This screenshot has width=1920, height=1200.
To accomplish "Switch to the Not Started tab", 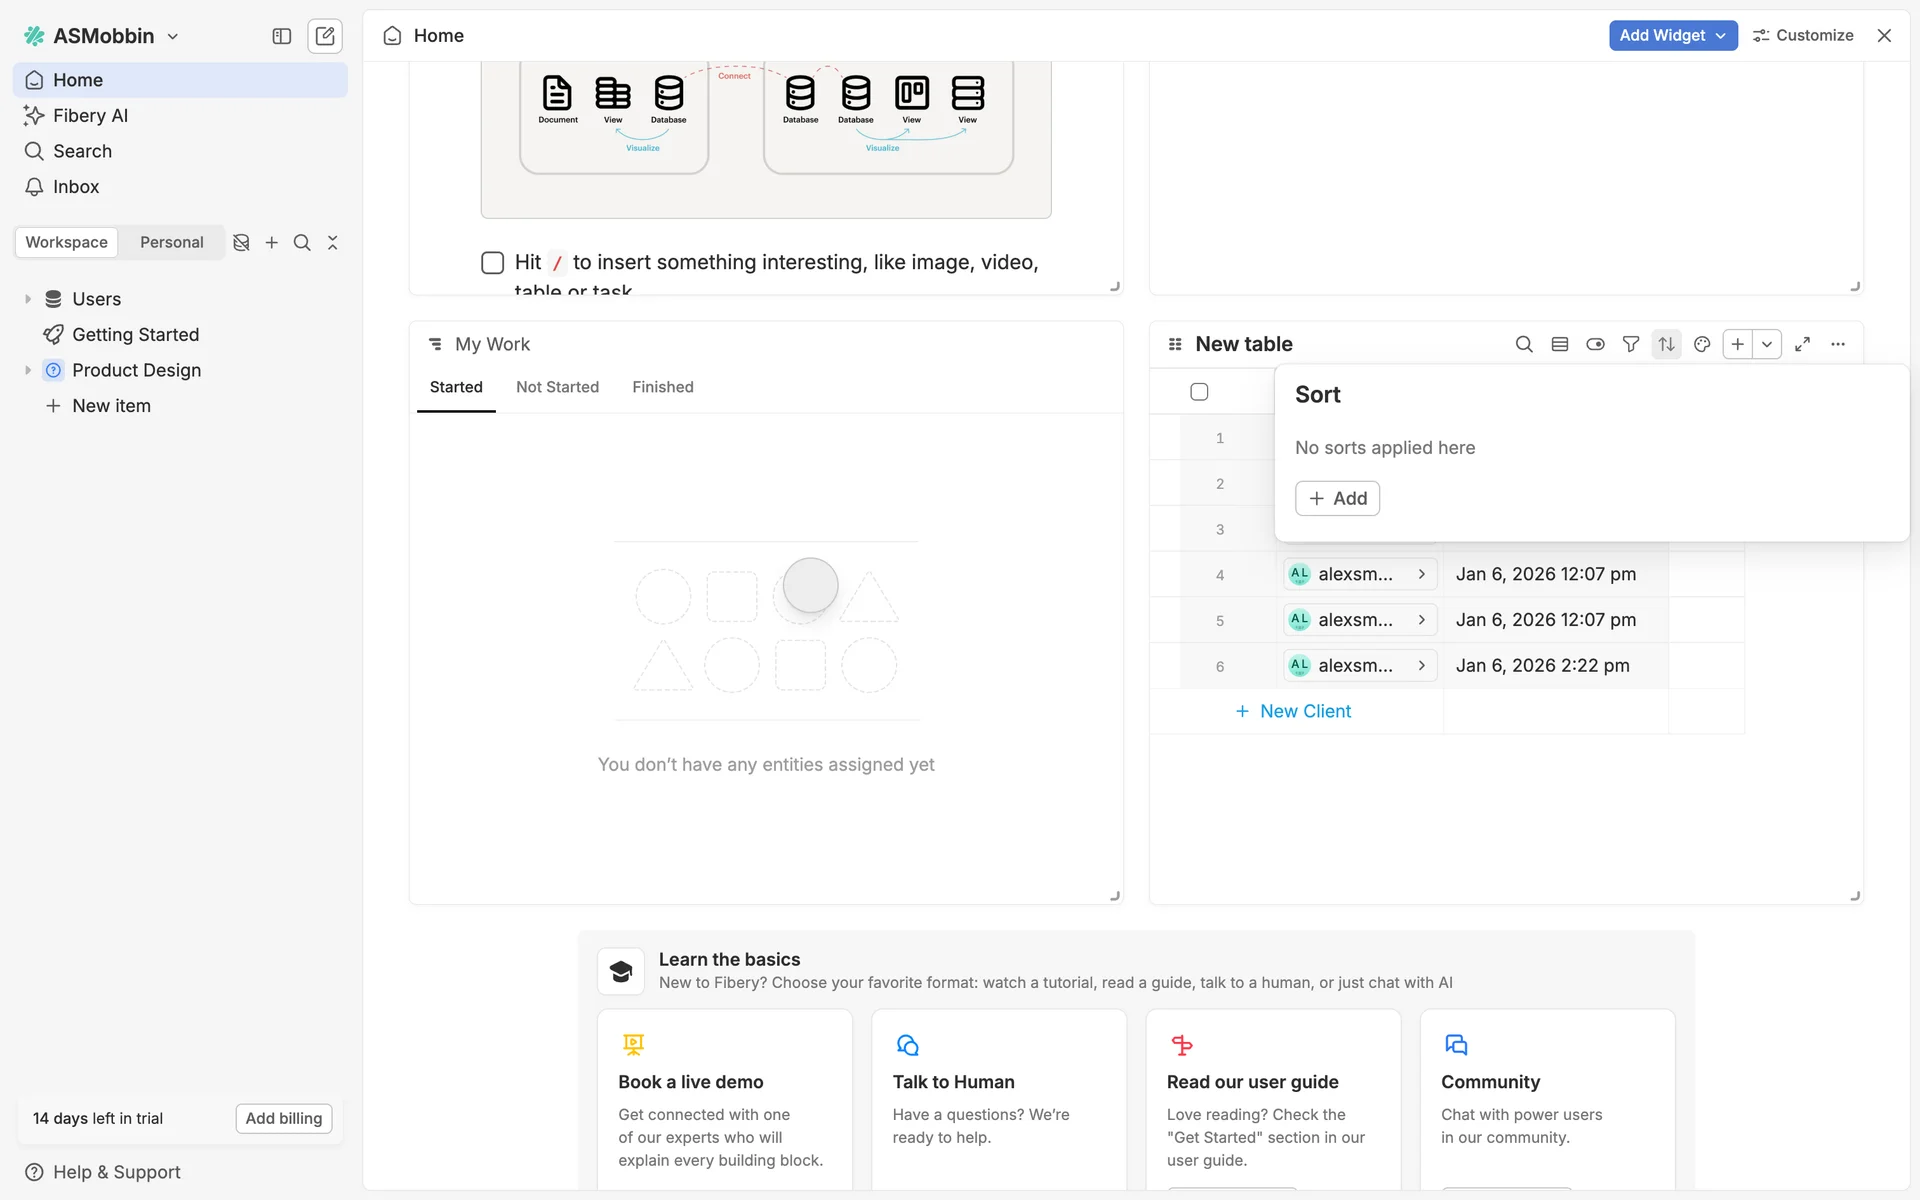I will click(557, 387).
